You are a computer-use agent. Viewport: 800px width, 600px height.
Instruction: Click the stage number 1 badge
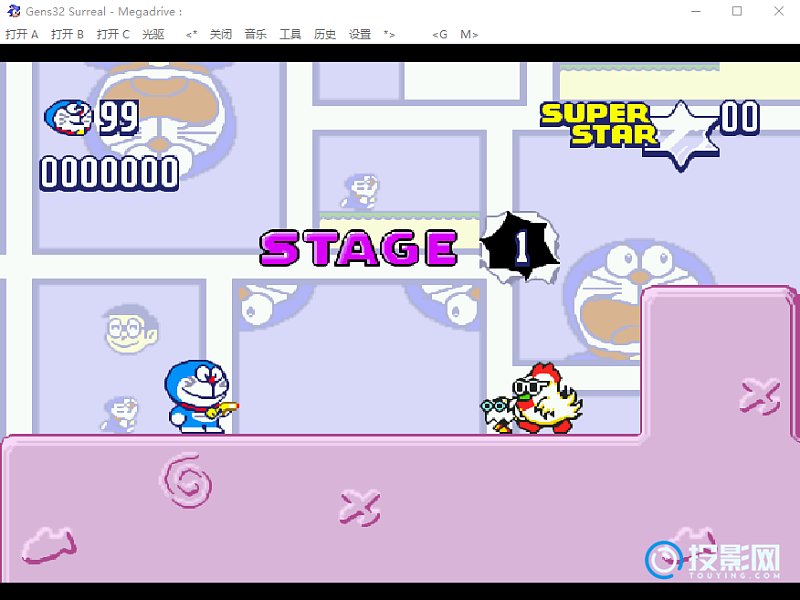coord(521,247)
